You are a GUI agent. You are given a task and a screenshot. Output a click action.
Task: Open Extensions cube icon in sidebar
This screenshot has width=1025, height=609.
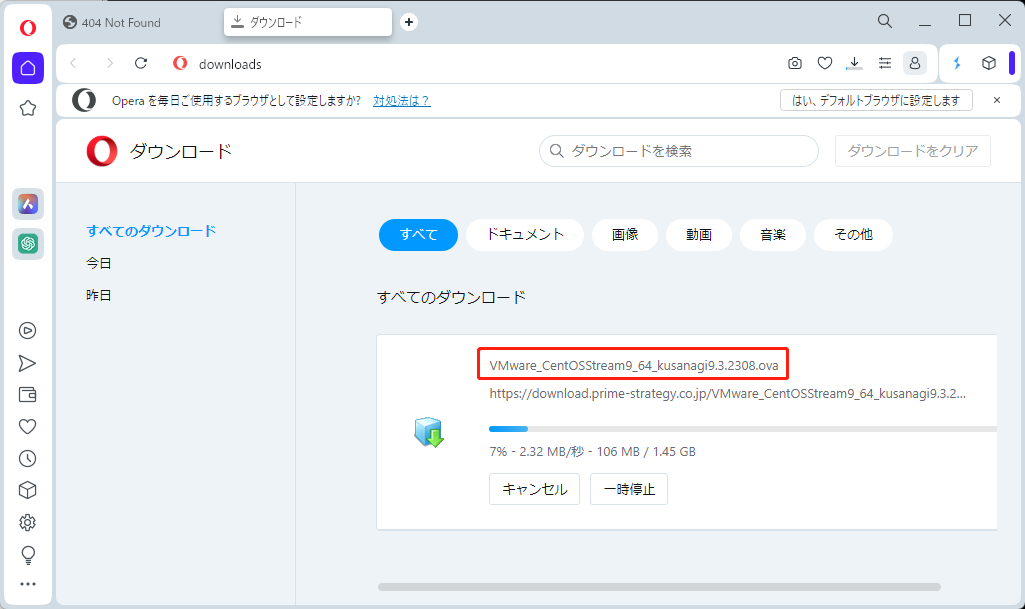pos(27,490)
